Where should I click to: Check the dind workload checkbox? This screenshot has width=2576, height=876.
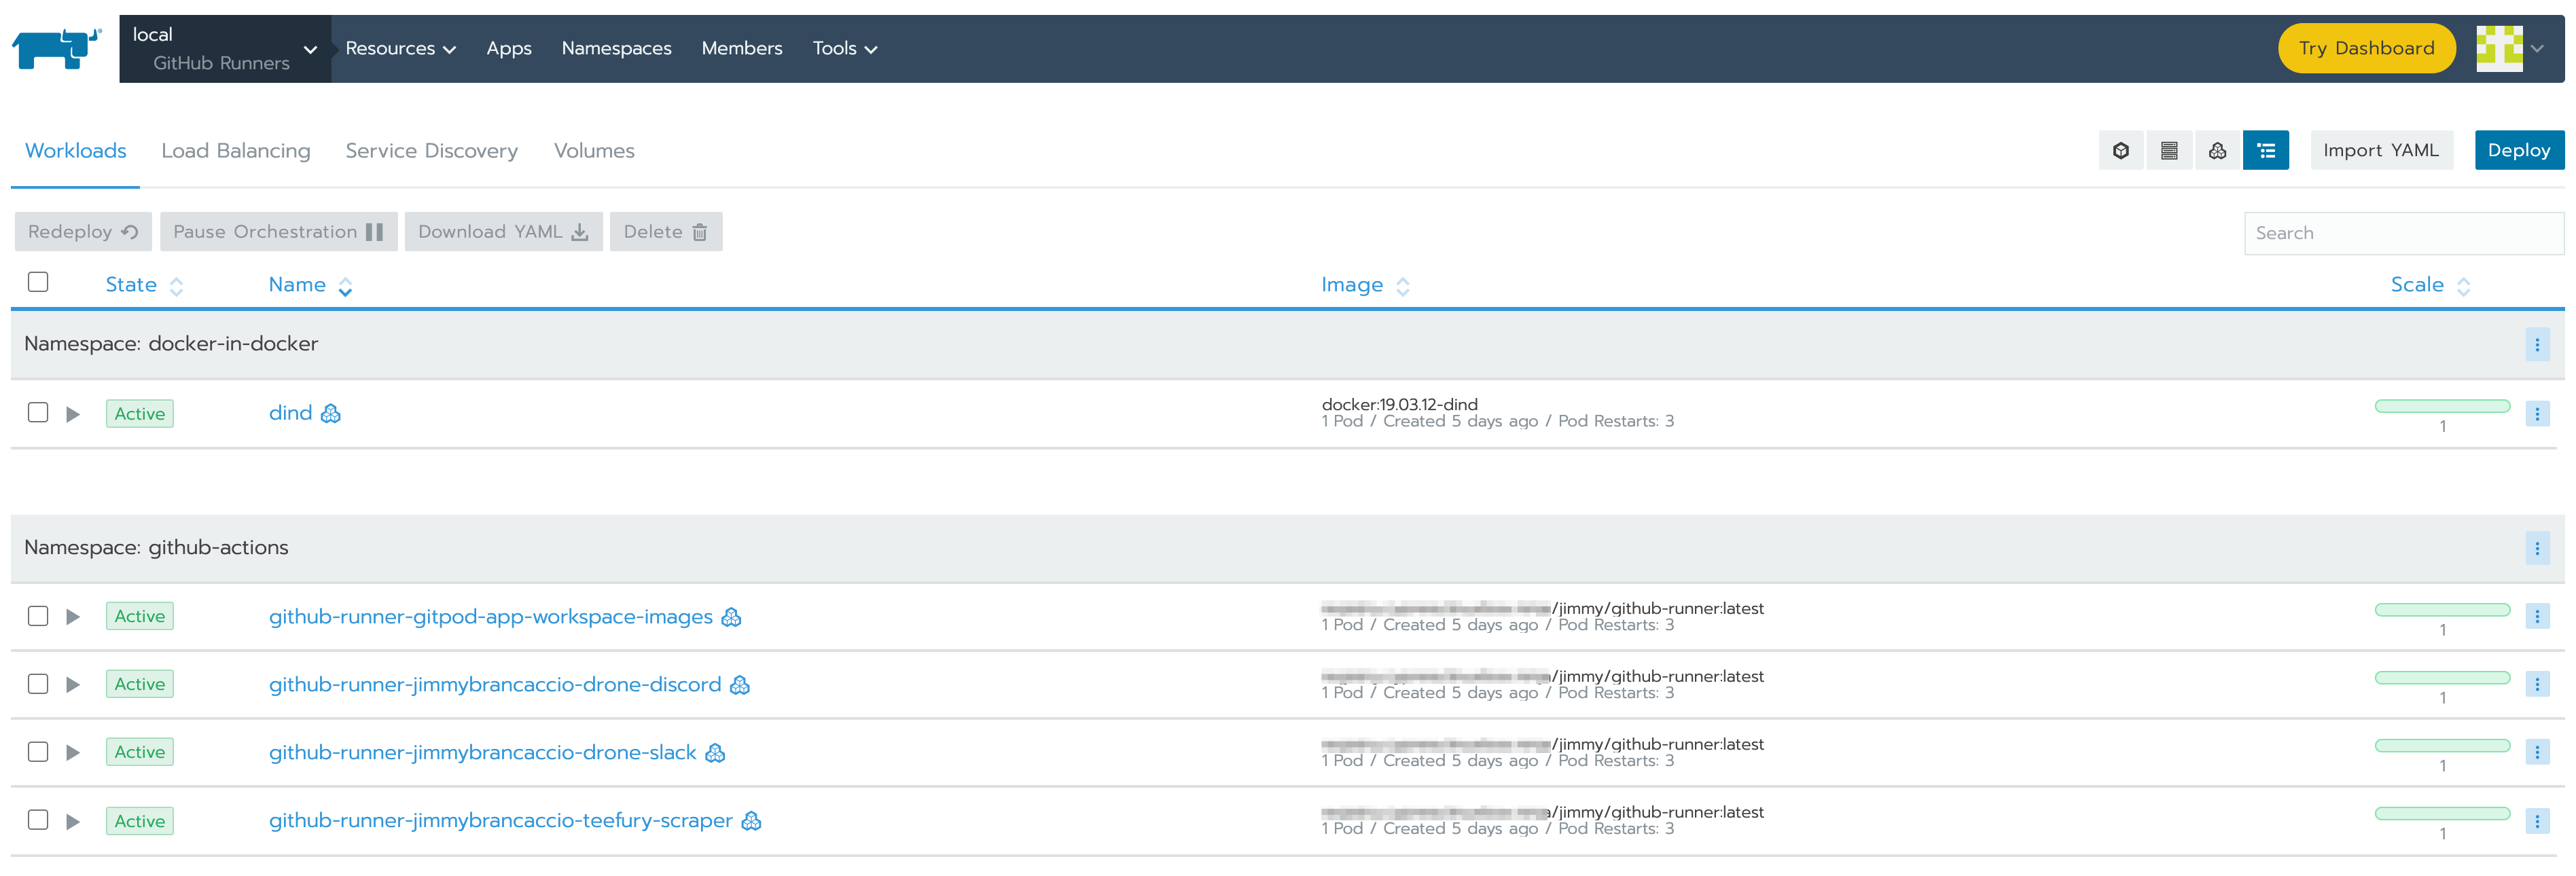tap(38, 413)
